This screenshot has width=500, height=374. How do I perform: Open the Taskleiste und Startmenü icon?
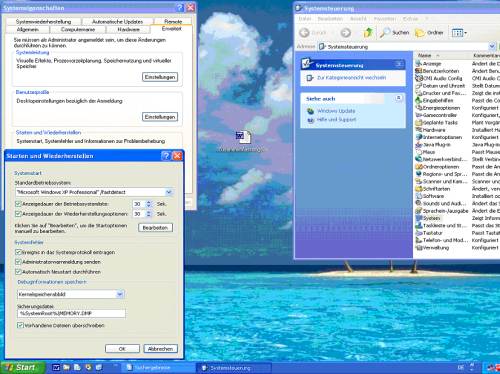coord(419,225)
